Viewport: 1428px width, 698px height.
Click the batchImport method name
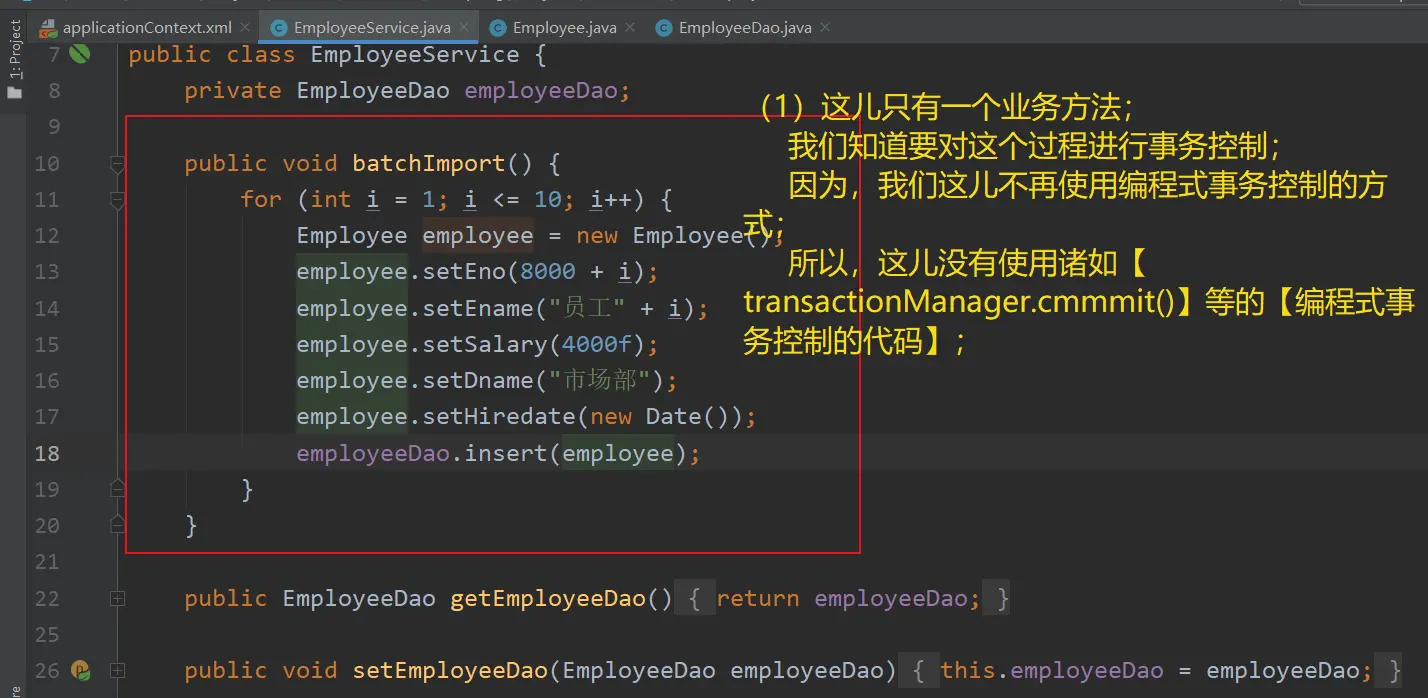pyautogui.click(x=428, y=163)
